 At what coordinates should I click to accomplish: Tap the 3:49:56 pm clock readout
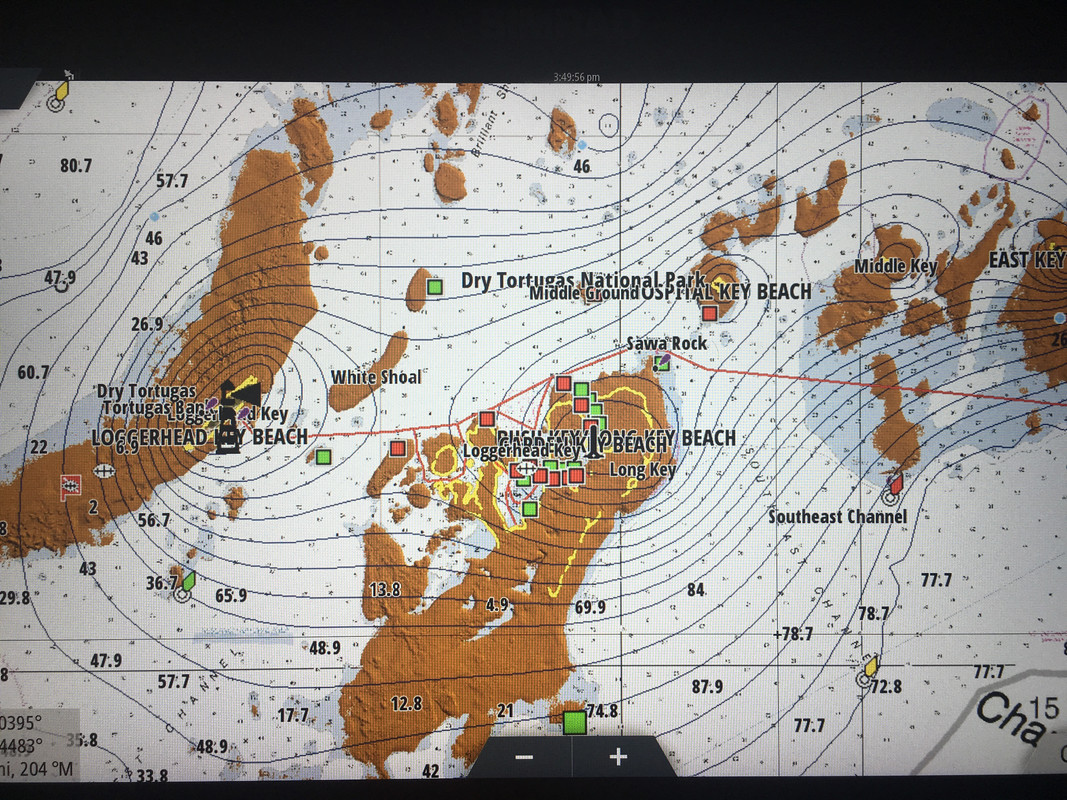[x=576, y=77]
